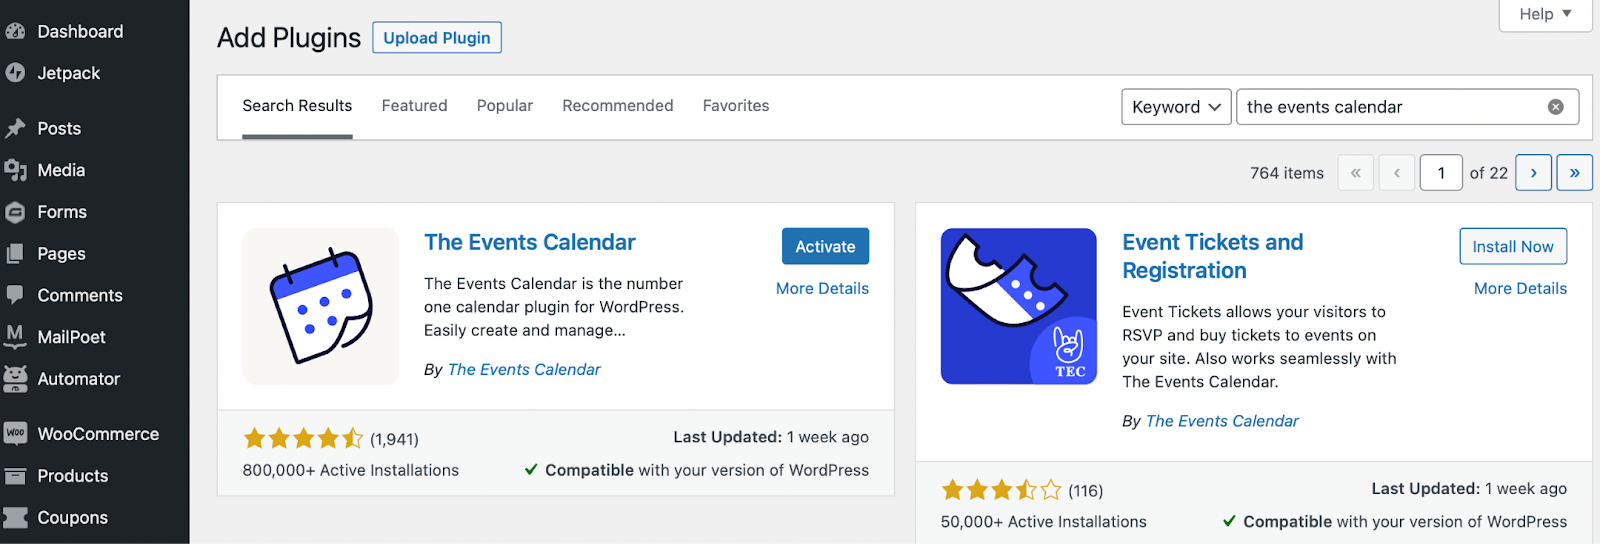Switch to the Popular tab
Image resolution: width=1600 pixels, height=544 pixels.
pos(504,106)
